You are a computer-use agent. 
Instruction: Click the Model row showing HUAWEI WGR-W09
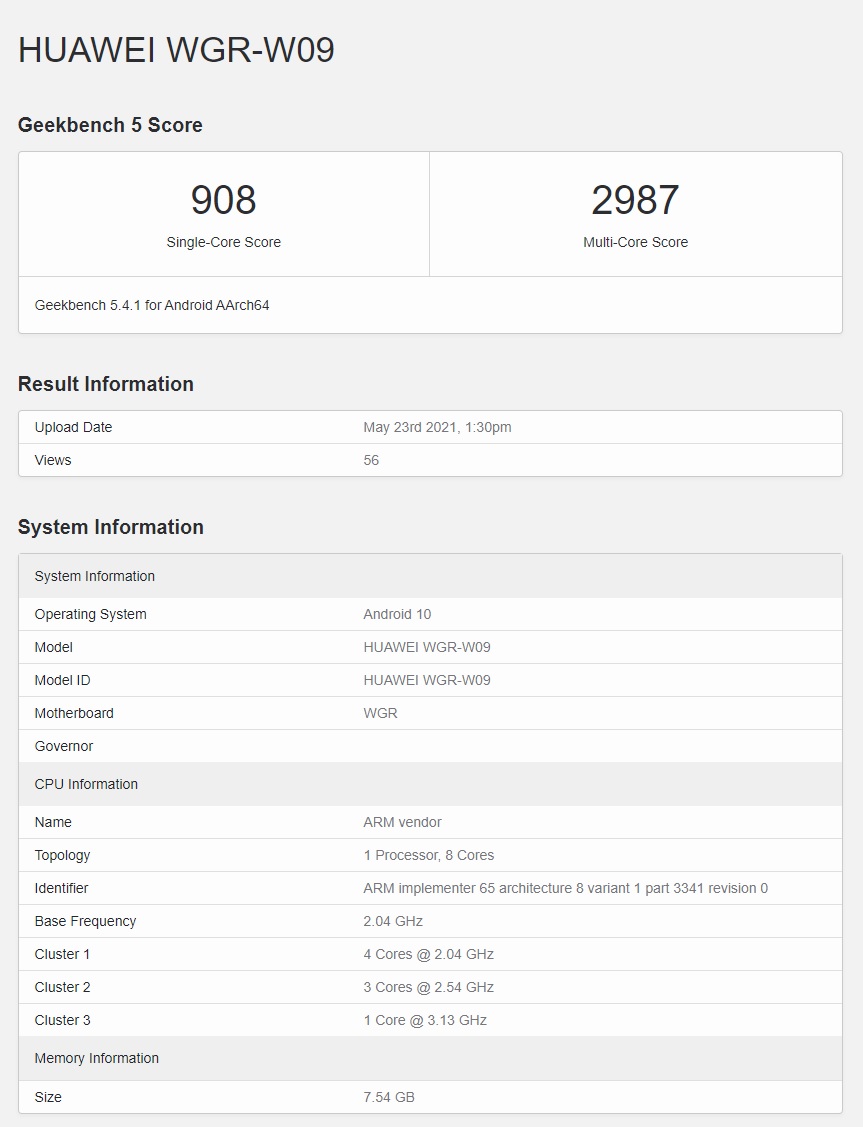tap(430, 647)
